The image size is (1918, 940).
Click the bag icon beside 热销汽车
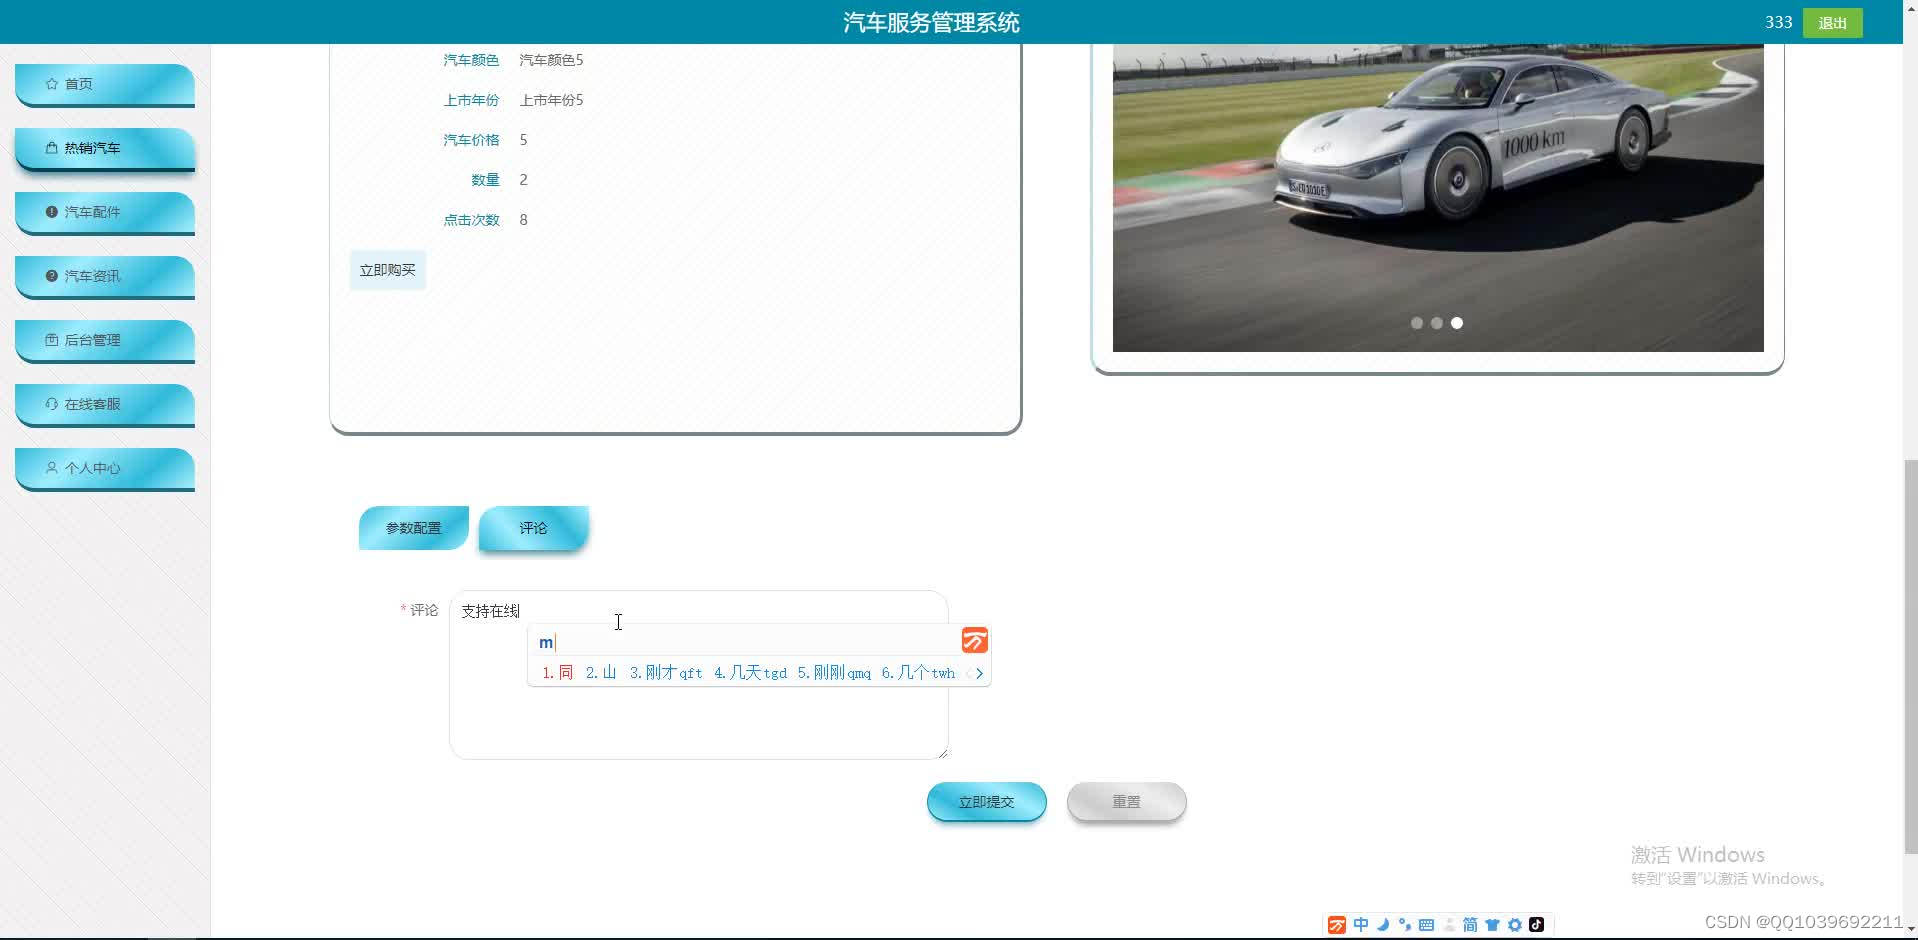52,148
